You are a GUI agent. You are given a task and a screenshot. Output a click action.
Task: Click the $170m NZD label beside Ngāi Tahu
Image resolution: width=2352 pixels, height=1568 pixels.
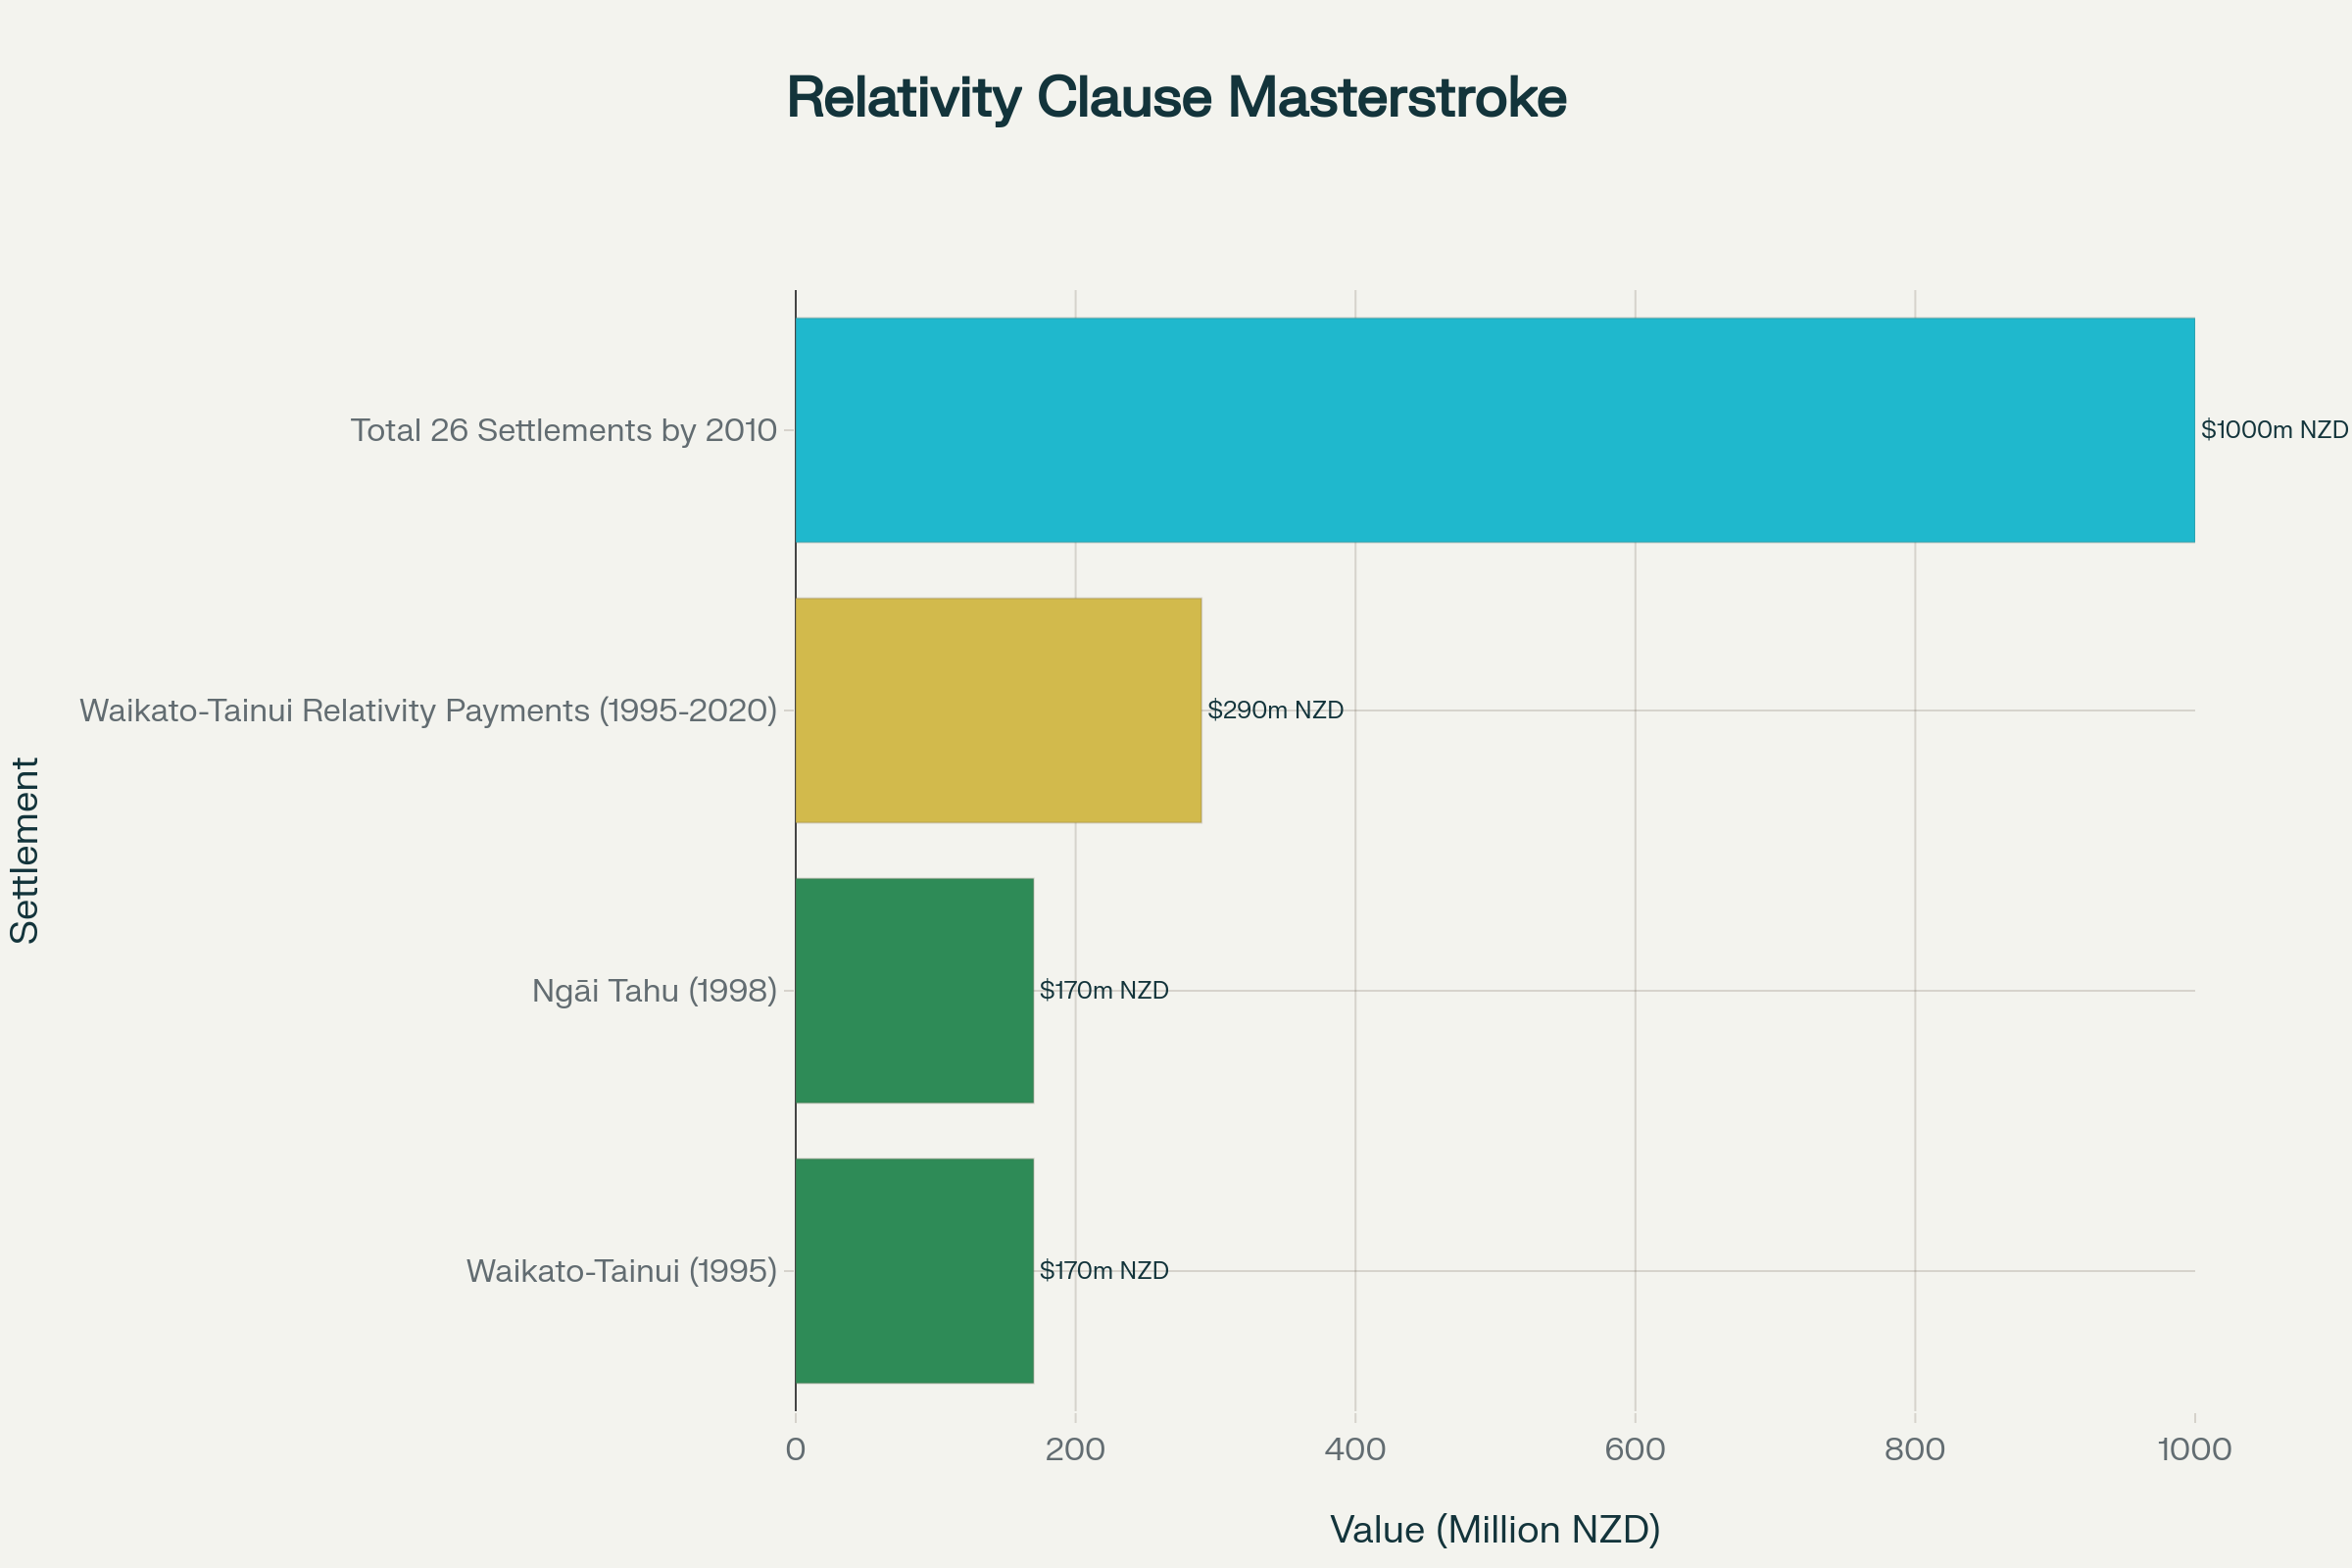1103,990
